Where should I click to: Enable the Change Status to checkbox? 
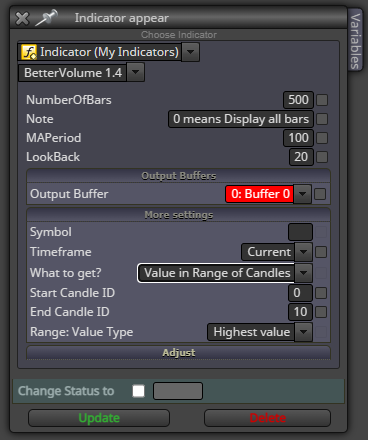pyautogui.click(x=138, y=391)
